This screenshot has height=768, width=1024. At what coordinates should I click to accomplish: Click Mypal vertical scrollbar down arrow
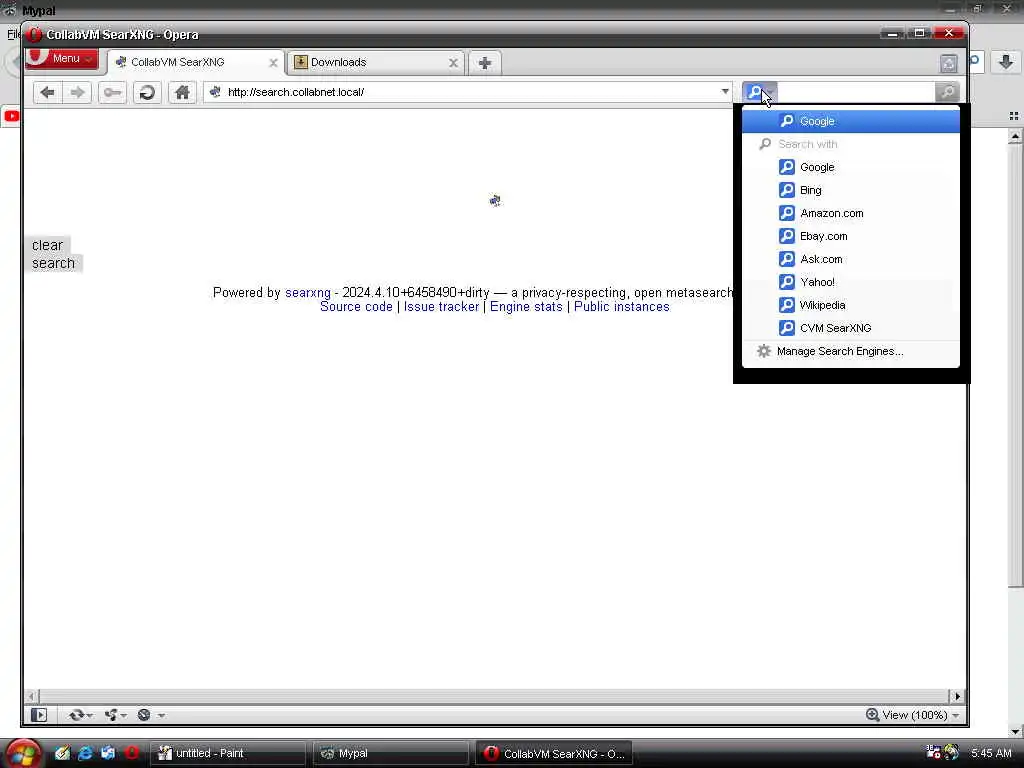click(1015, 731)
